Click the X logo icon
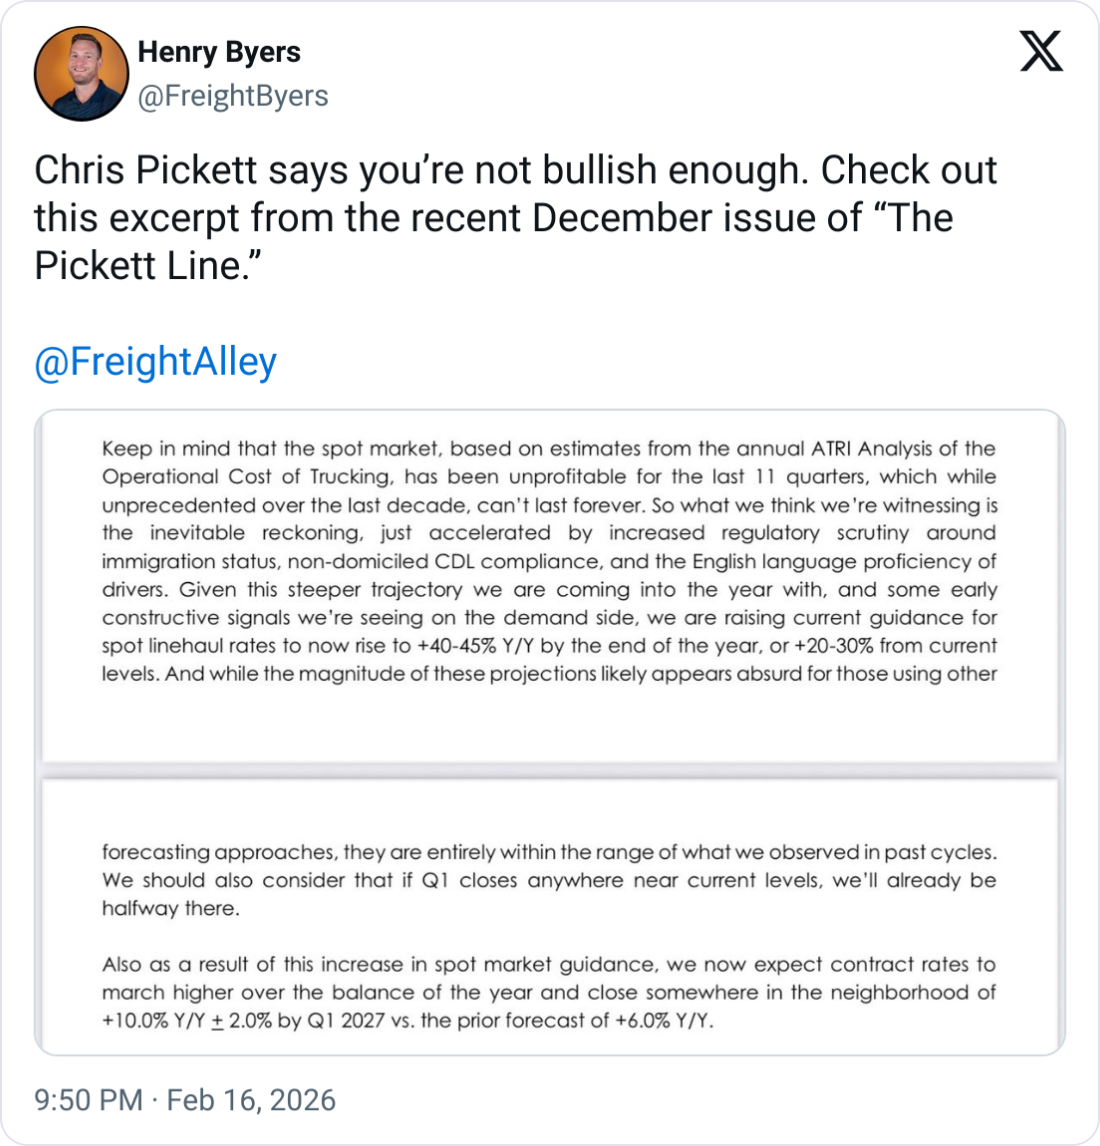 click(x=1041, y=49)
